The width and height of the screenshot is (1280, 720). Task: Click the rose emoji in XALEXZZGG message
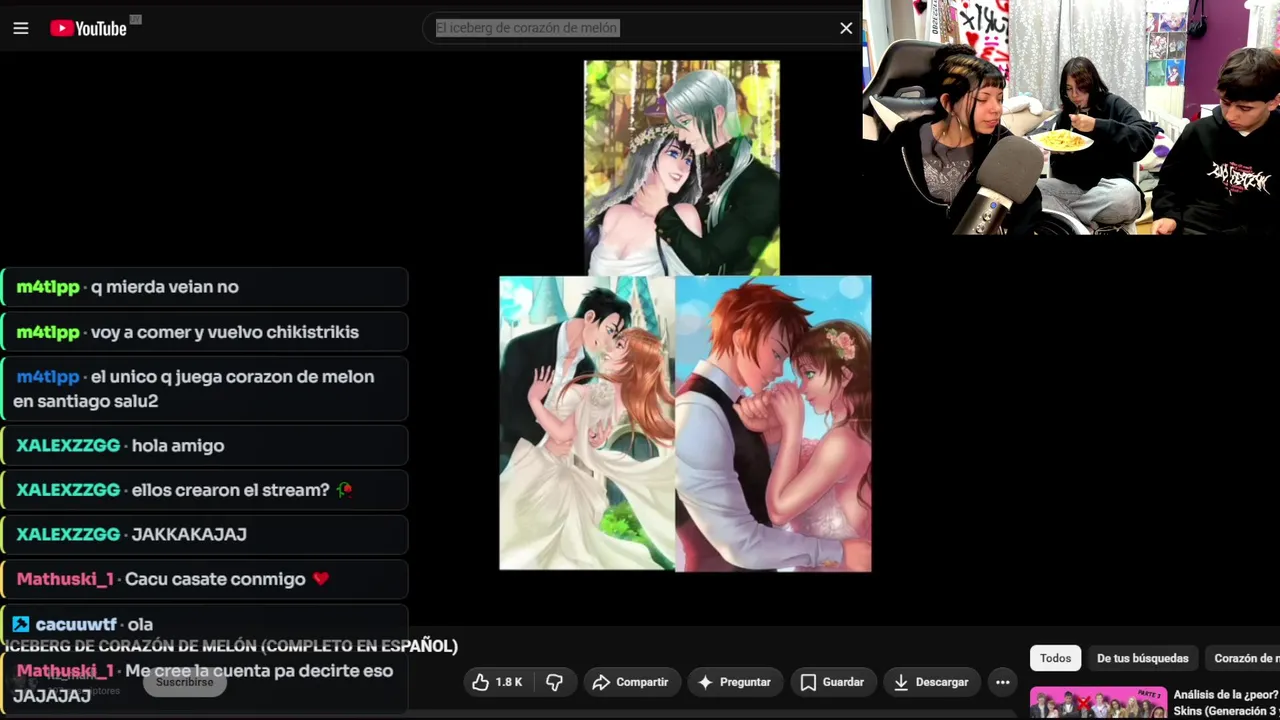(x=345, y=490)
